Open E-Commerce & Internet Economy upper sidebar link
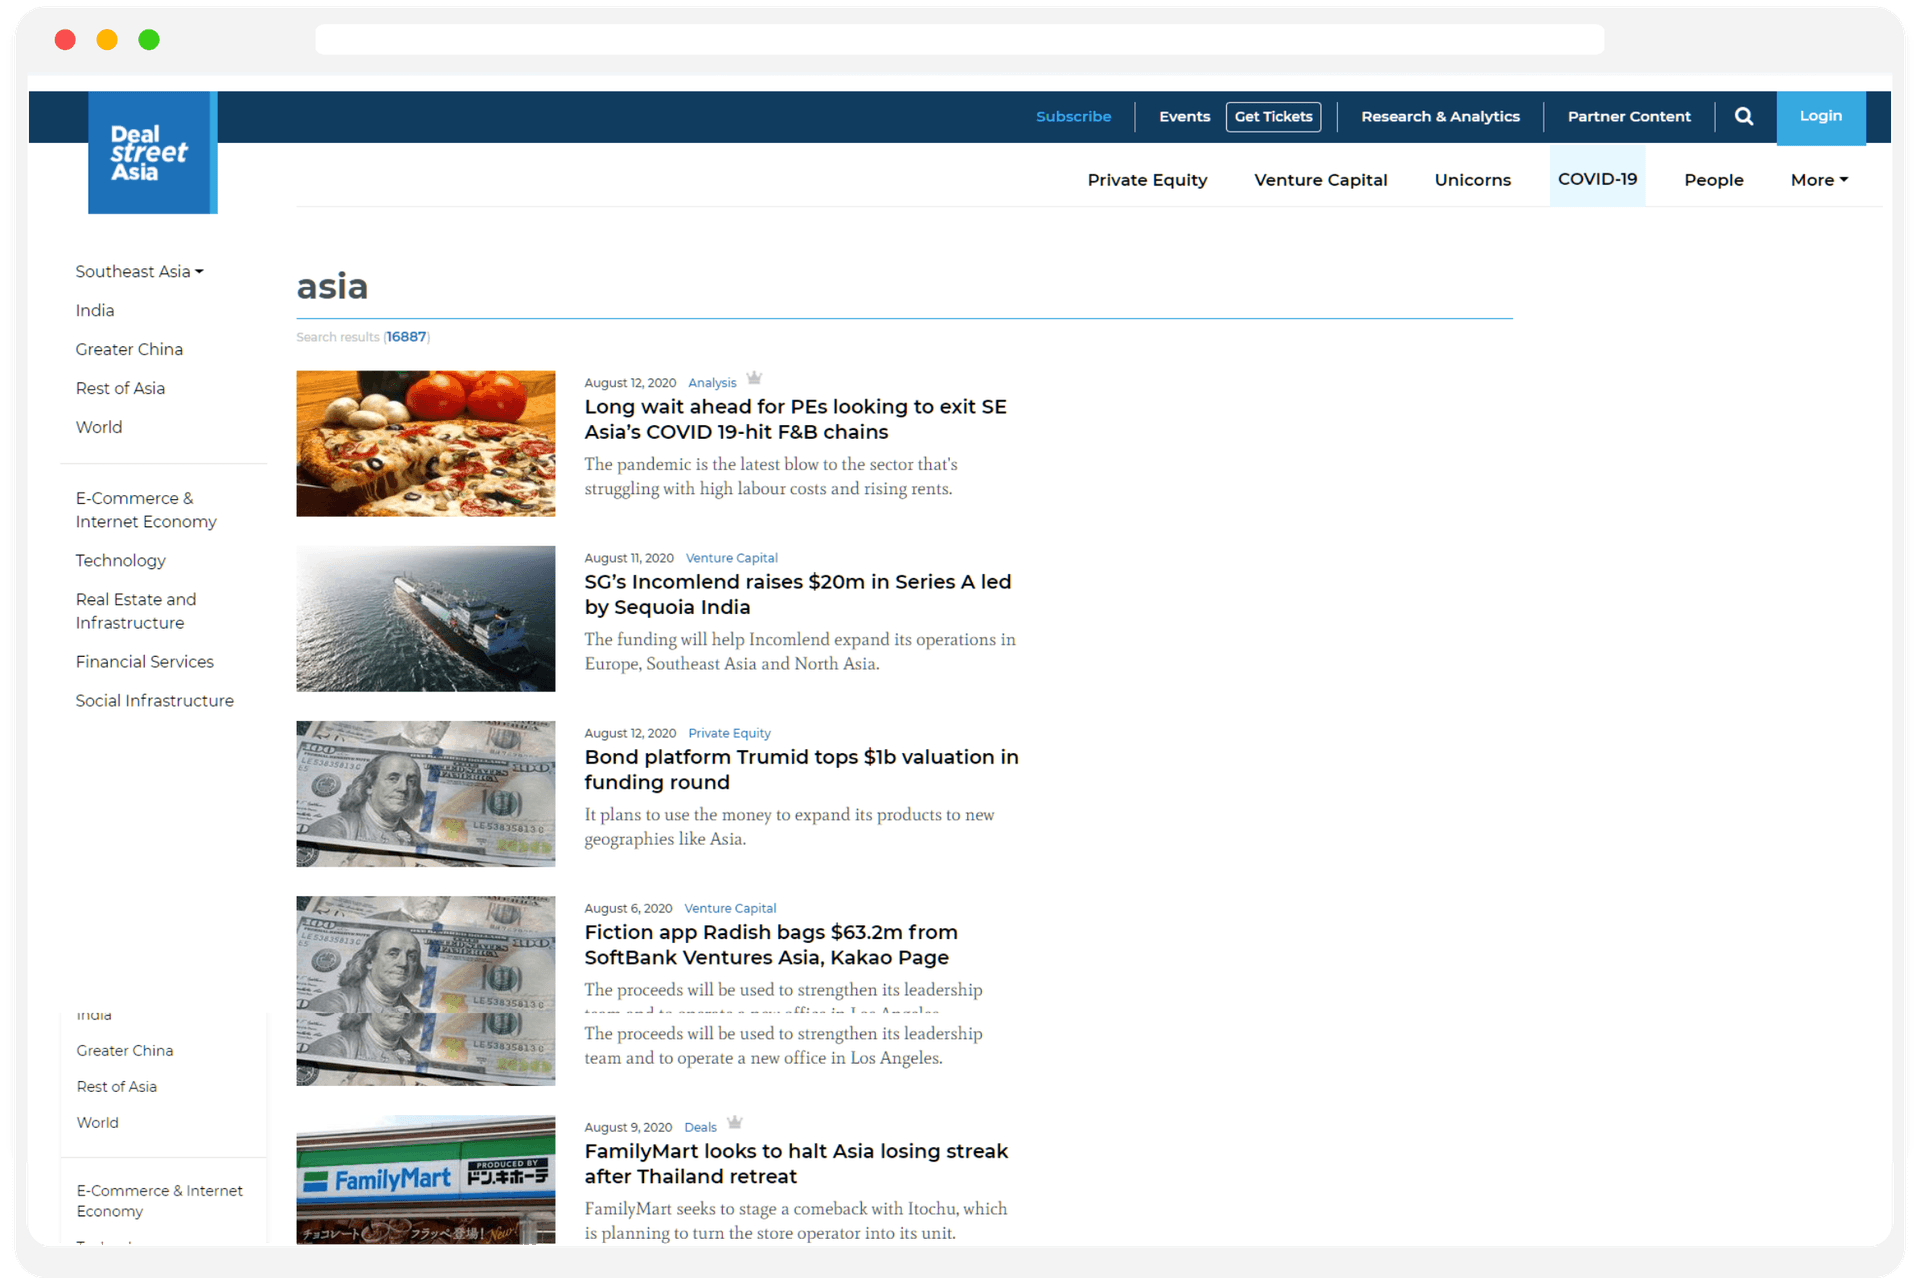 pos(146,509)
